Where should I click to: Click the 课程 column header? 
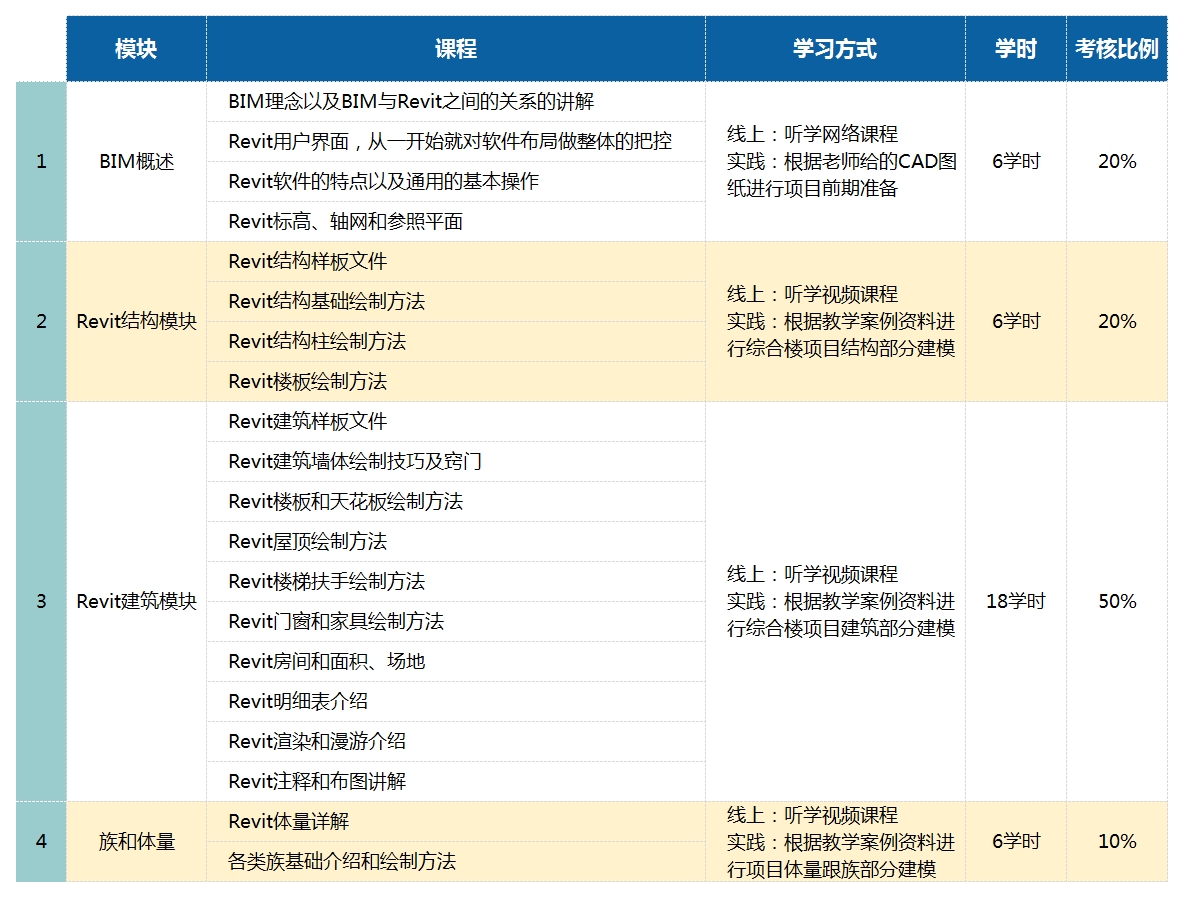click(455, 49)
